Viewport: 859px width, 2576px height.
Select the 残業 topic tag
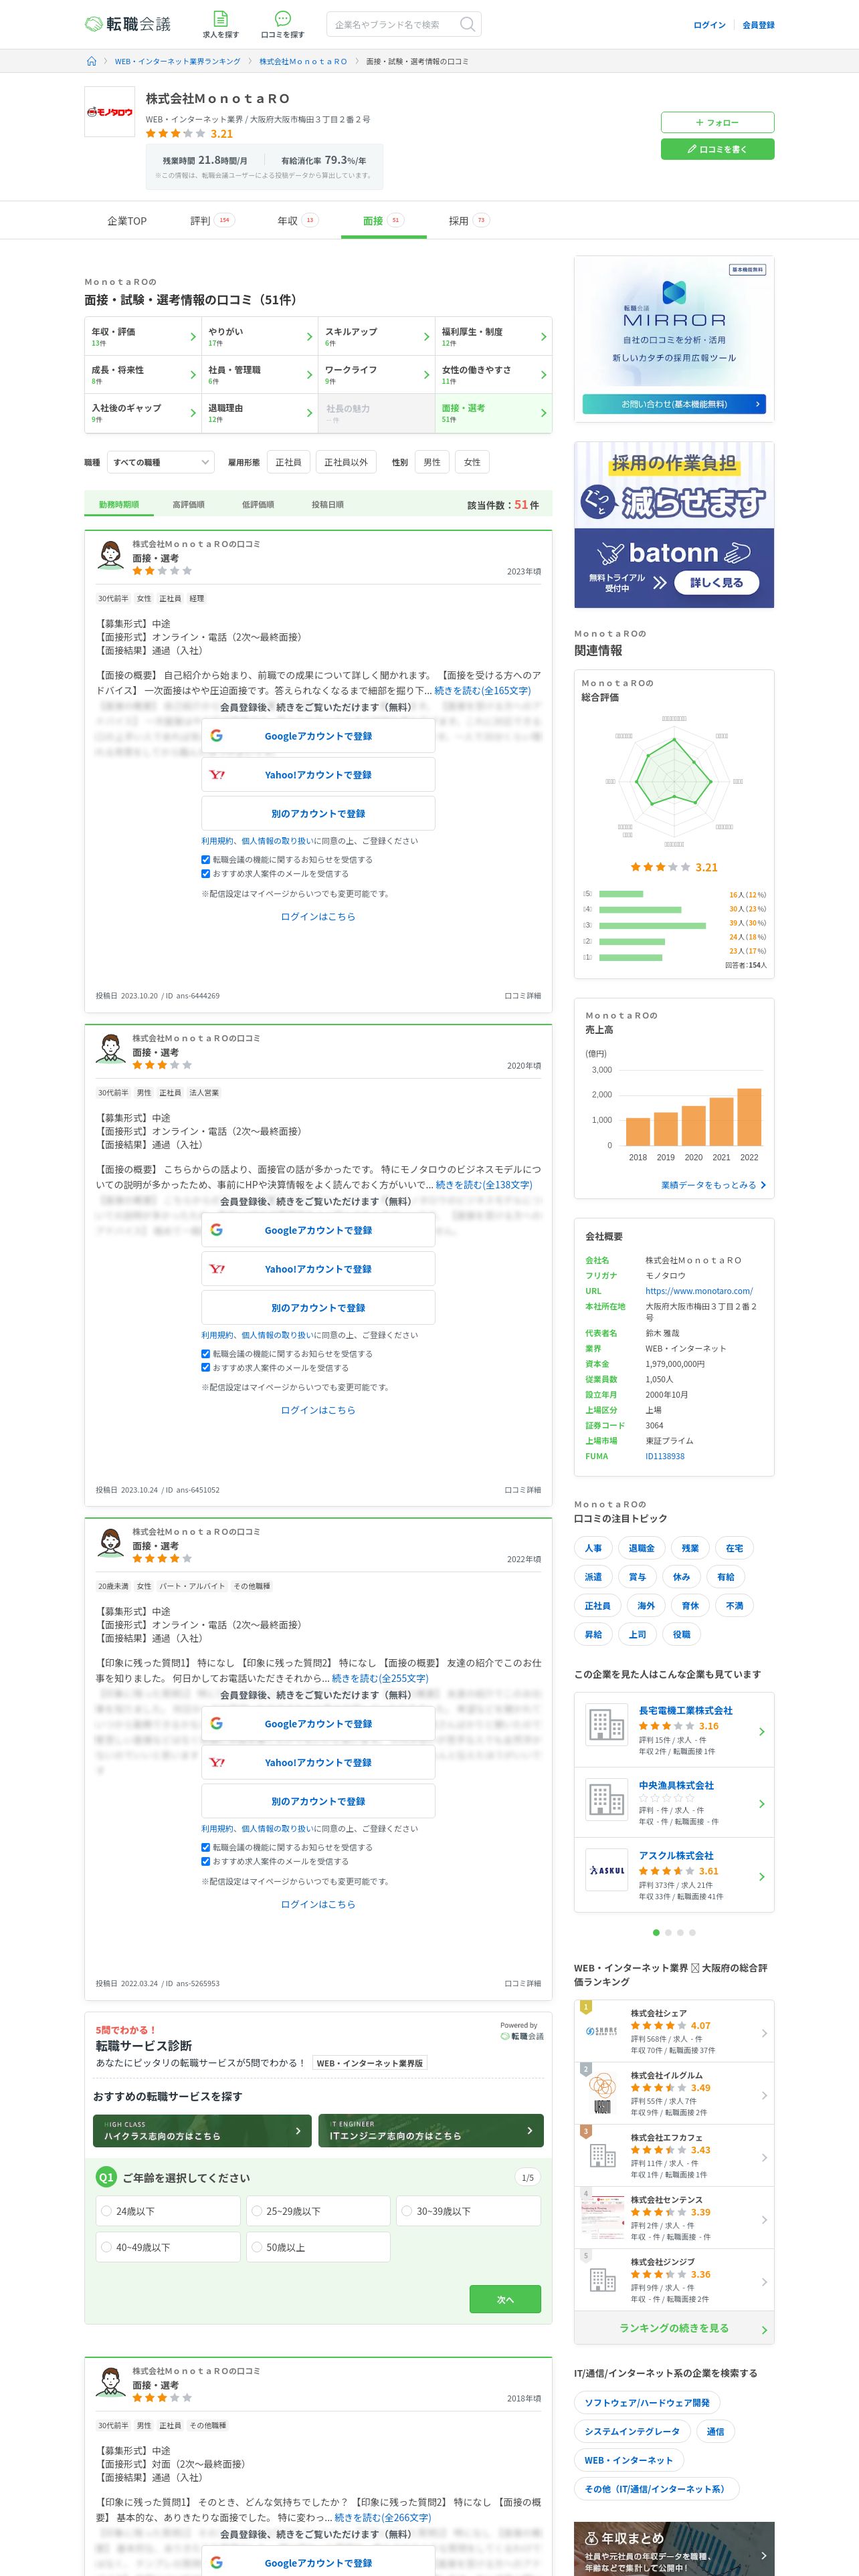click(x=690, y=1548)
